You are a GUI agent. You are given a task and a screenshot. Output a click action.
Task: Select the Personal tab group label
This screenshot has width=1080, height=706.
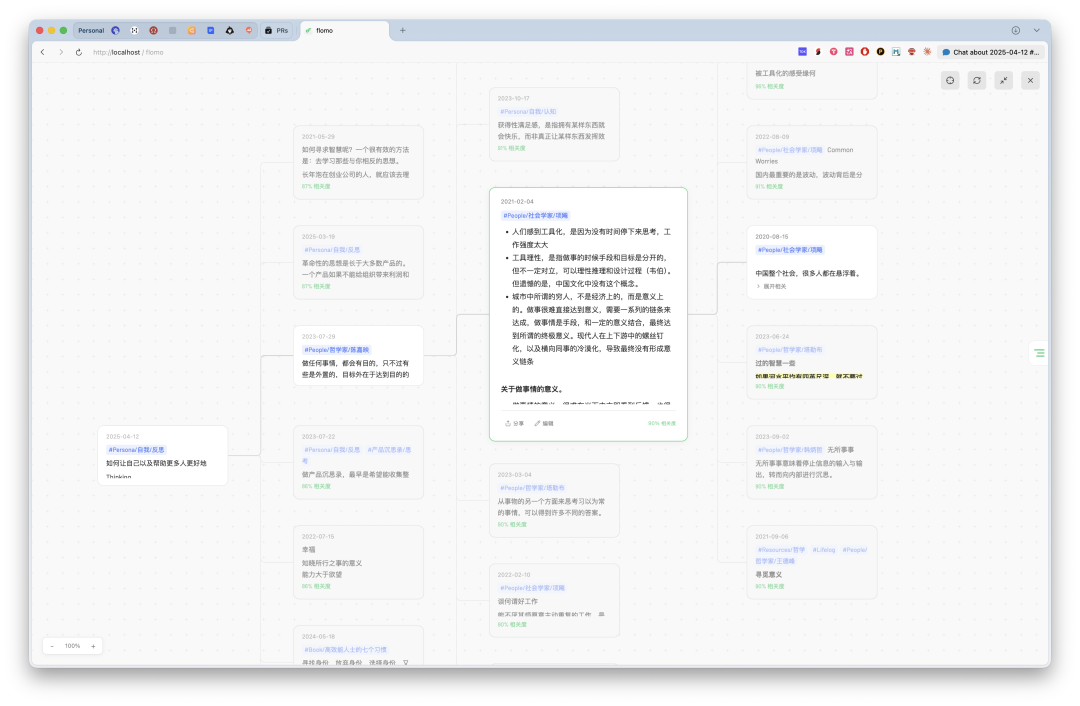[91, 30]
